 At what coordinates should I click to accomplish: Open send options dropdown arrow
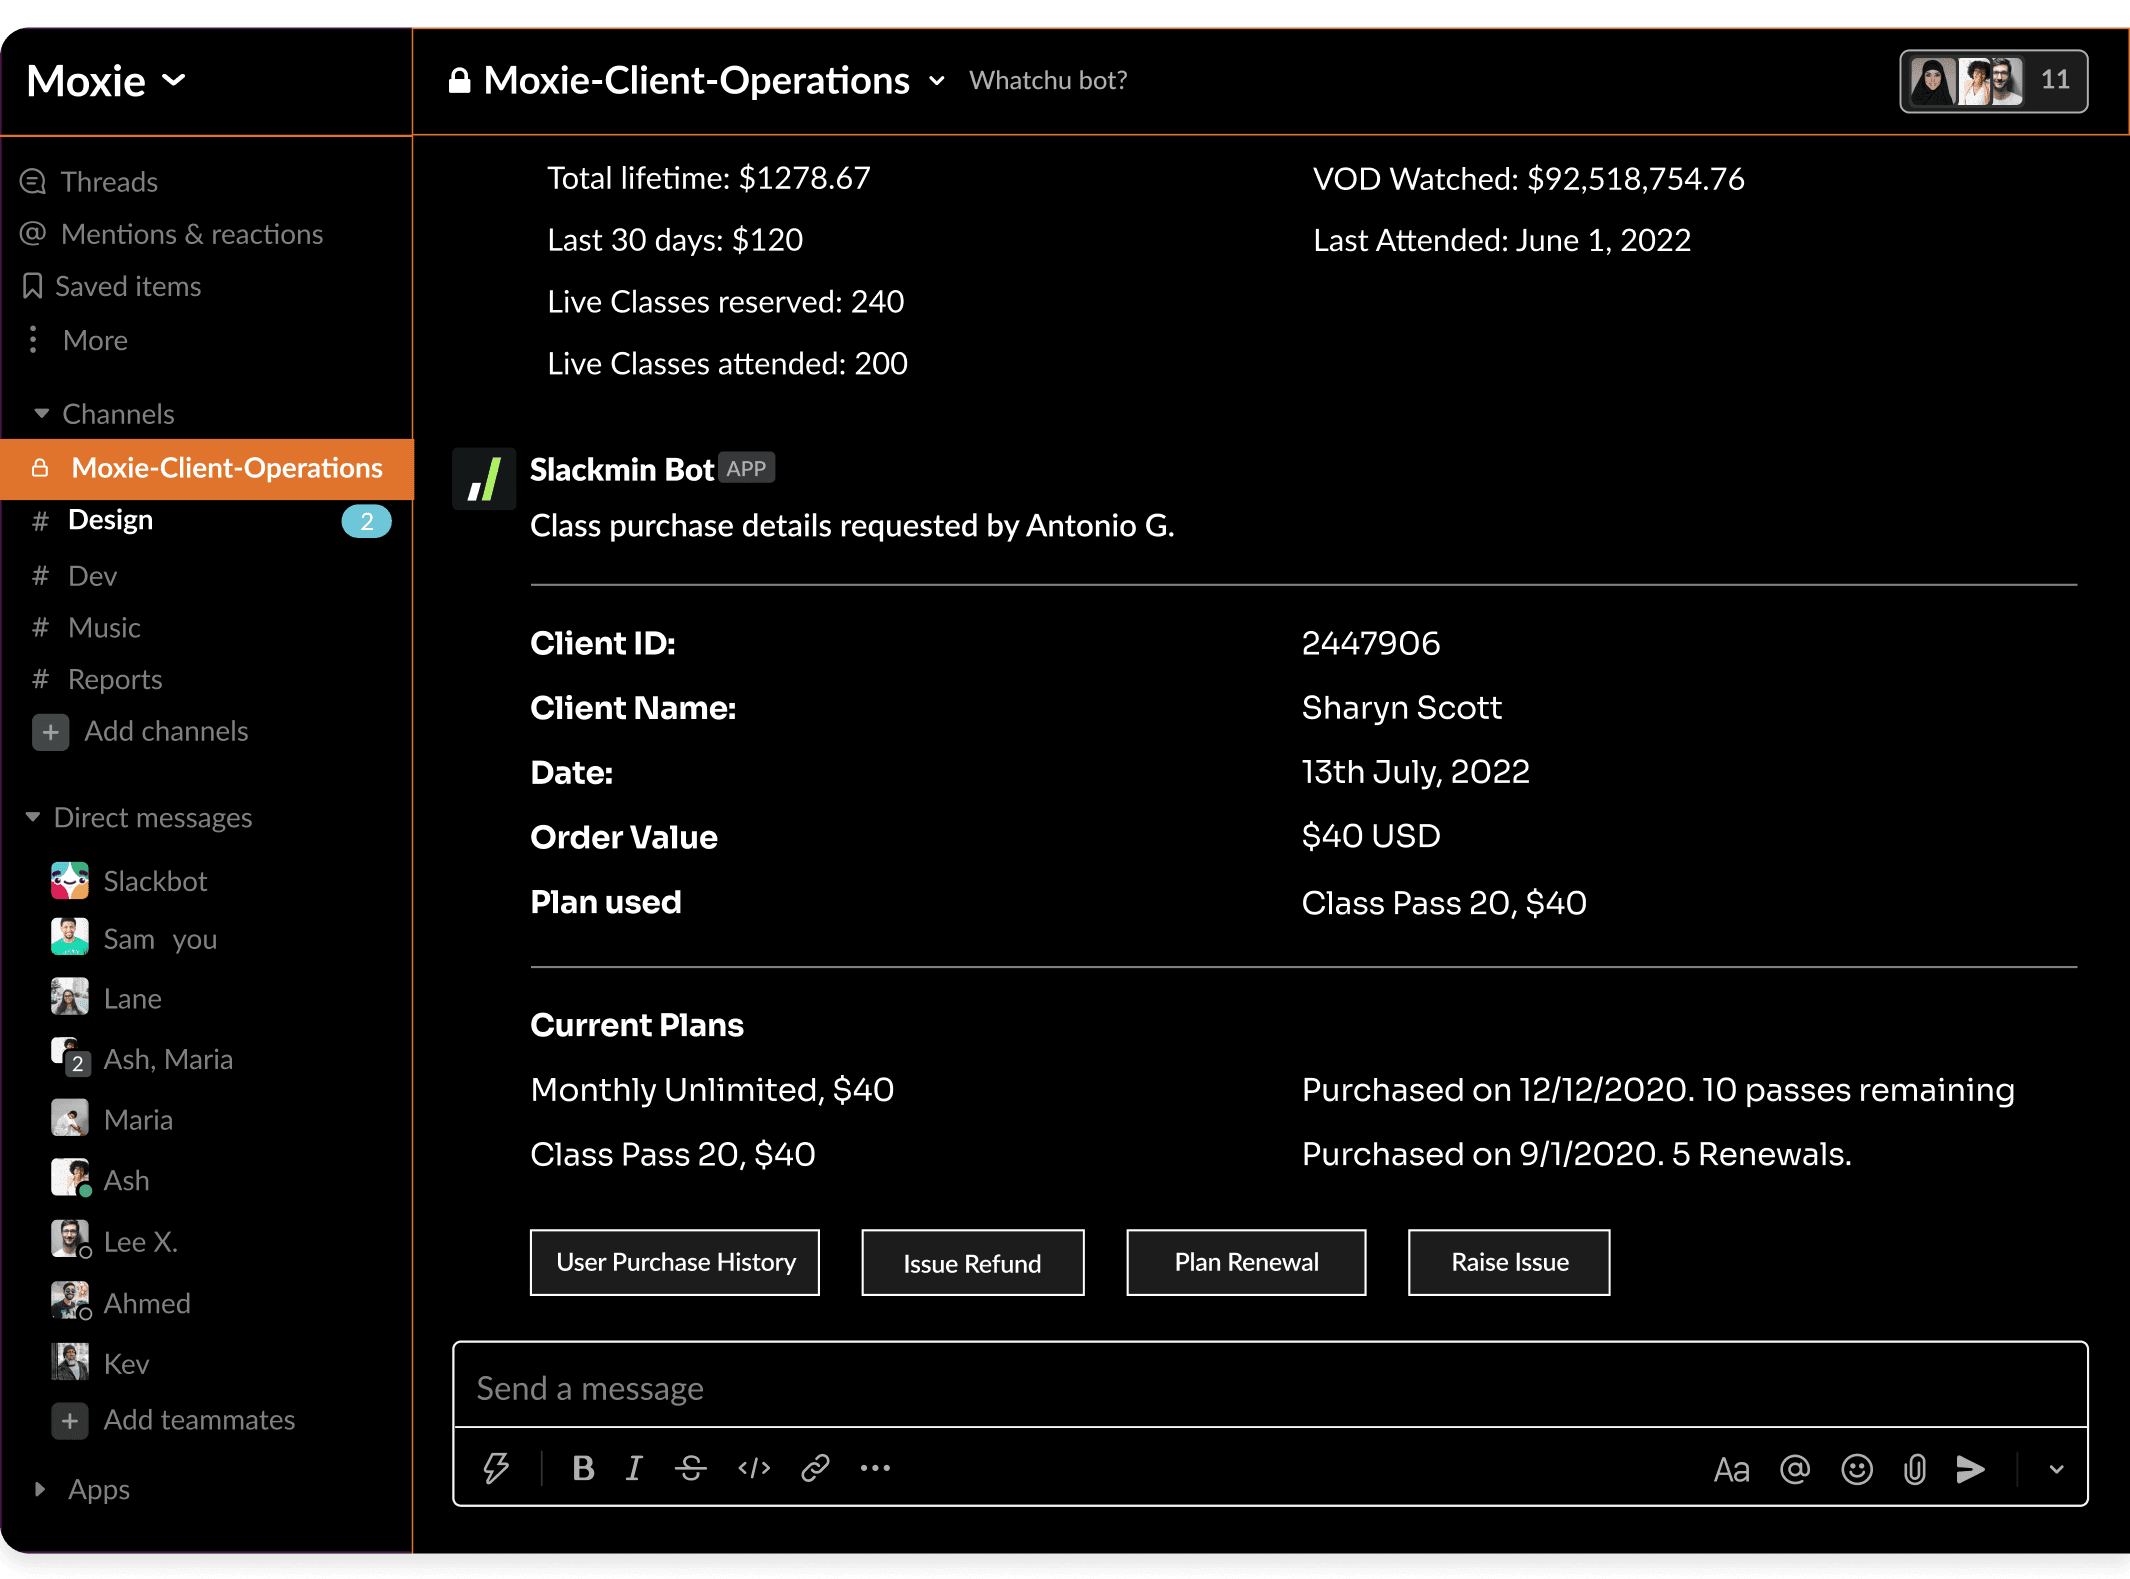click(2056, 1469)
